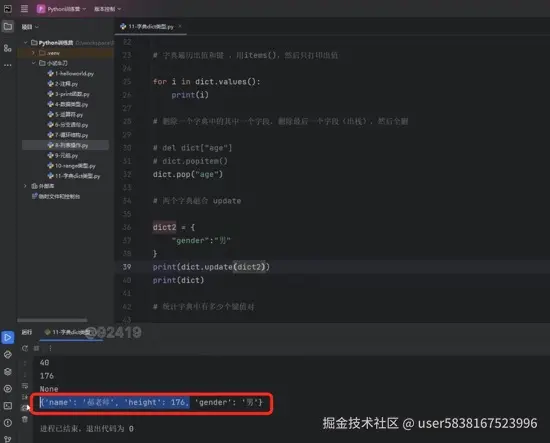Click the project panel horizontal scrollbar
The width and height of the screenshot is (550, 443).
click(x=52, y=320)
